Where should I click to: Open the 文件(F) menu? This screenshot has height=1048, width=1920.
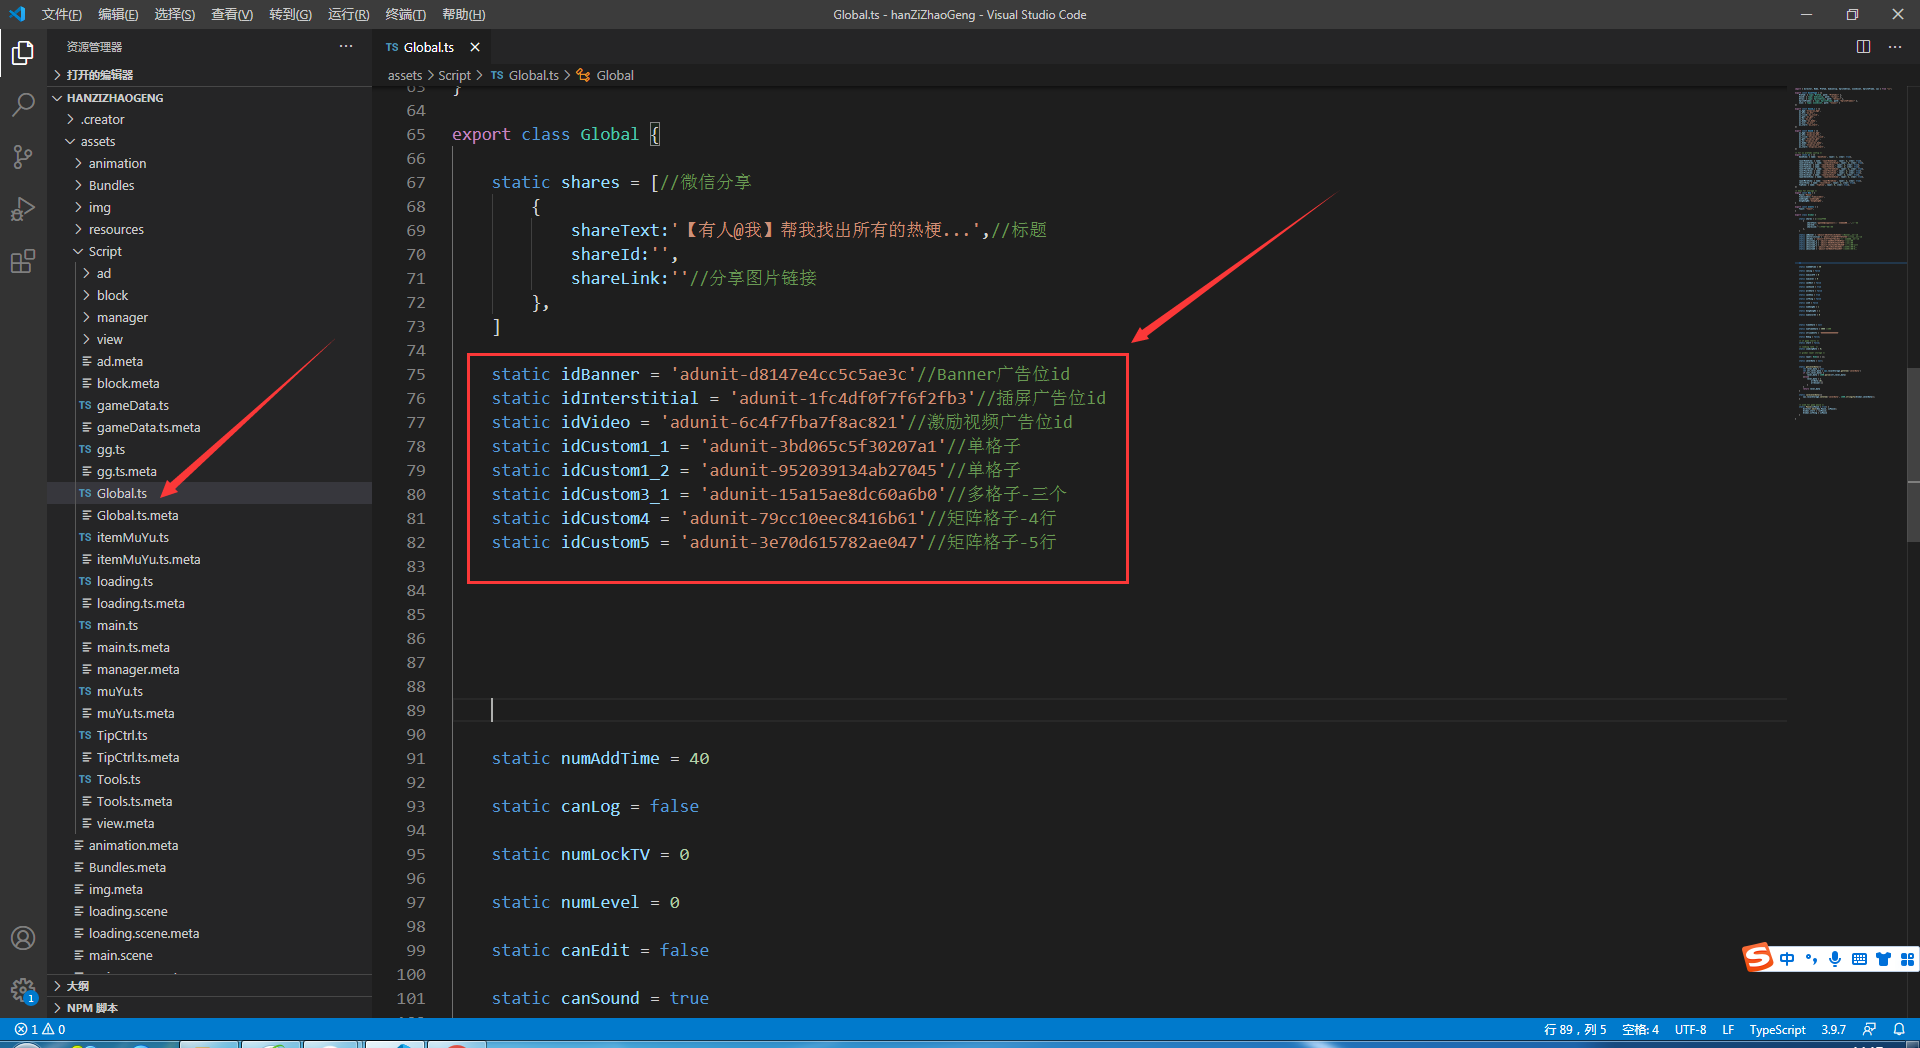pos(62,14)
